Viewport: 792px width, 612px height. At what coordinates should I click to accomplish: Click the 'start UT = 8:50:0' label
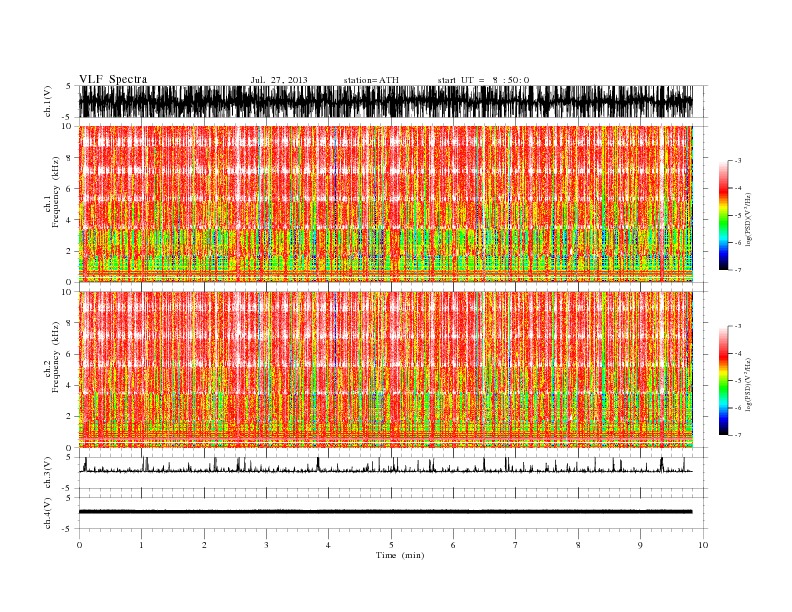coord(483,80)
